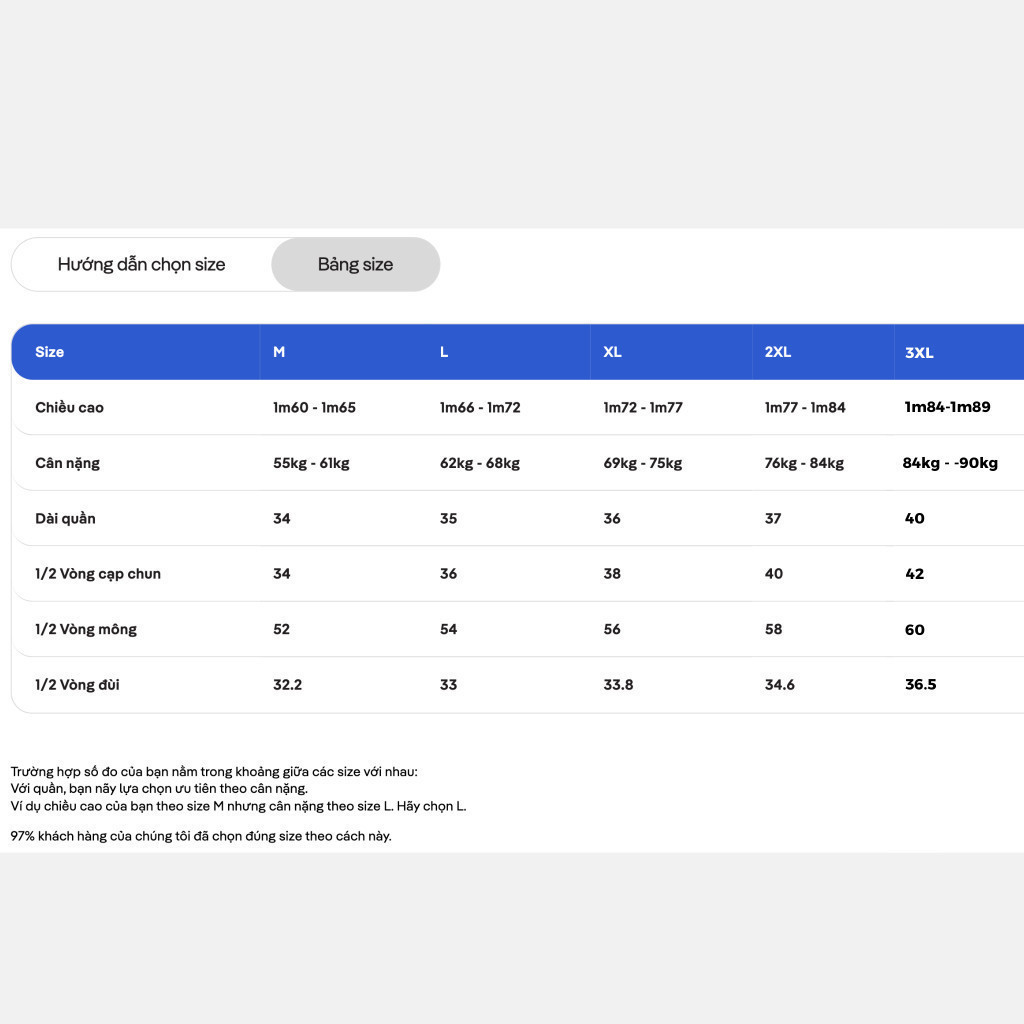
Task: Select the M size column header
Action: click(x=279, y=352)
